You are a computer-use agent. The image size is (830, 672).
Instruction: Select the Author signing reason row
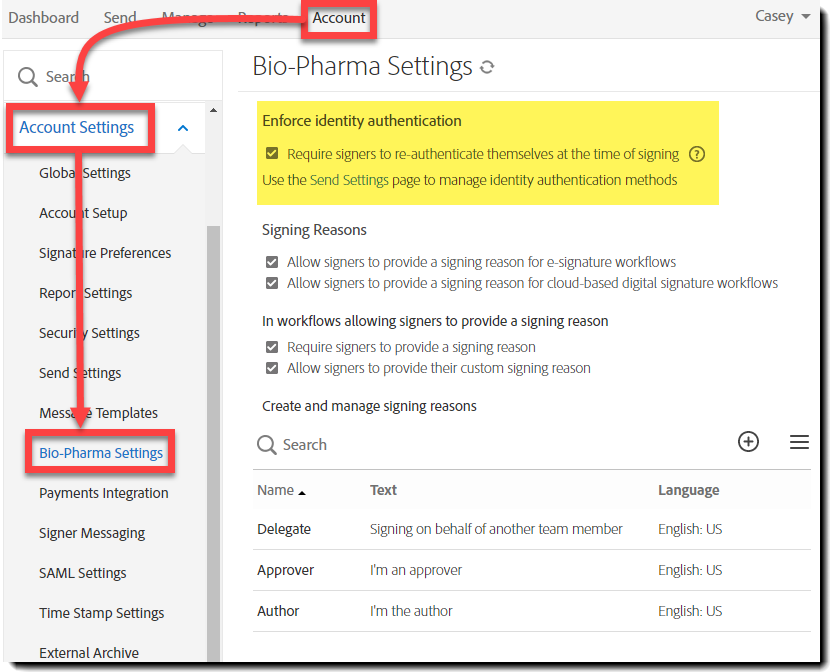coord(531,611)
